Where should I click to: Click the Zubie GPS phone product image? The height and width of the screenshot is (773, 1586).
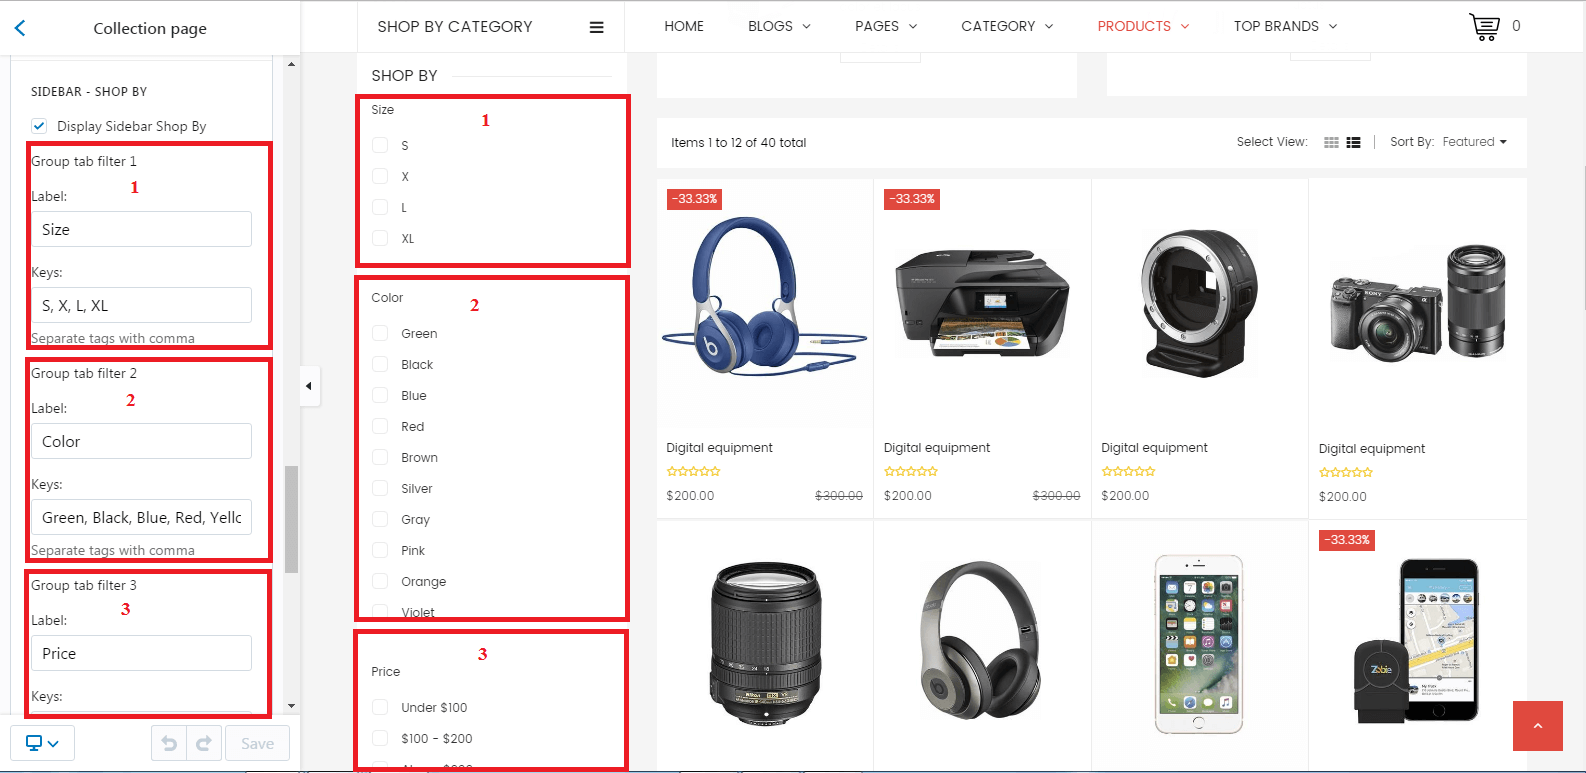click(1416, 640)
